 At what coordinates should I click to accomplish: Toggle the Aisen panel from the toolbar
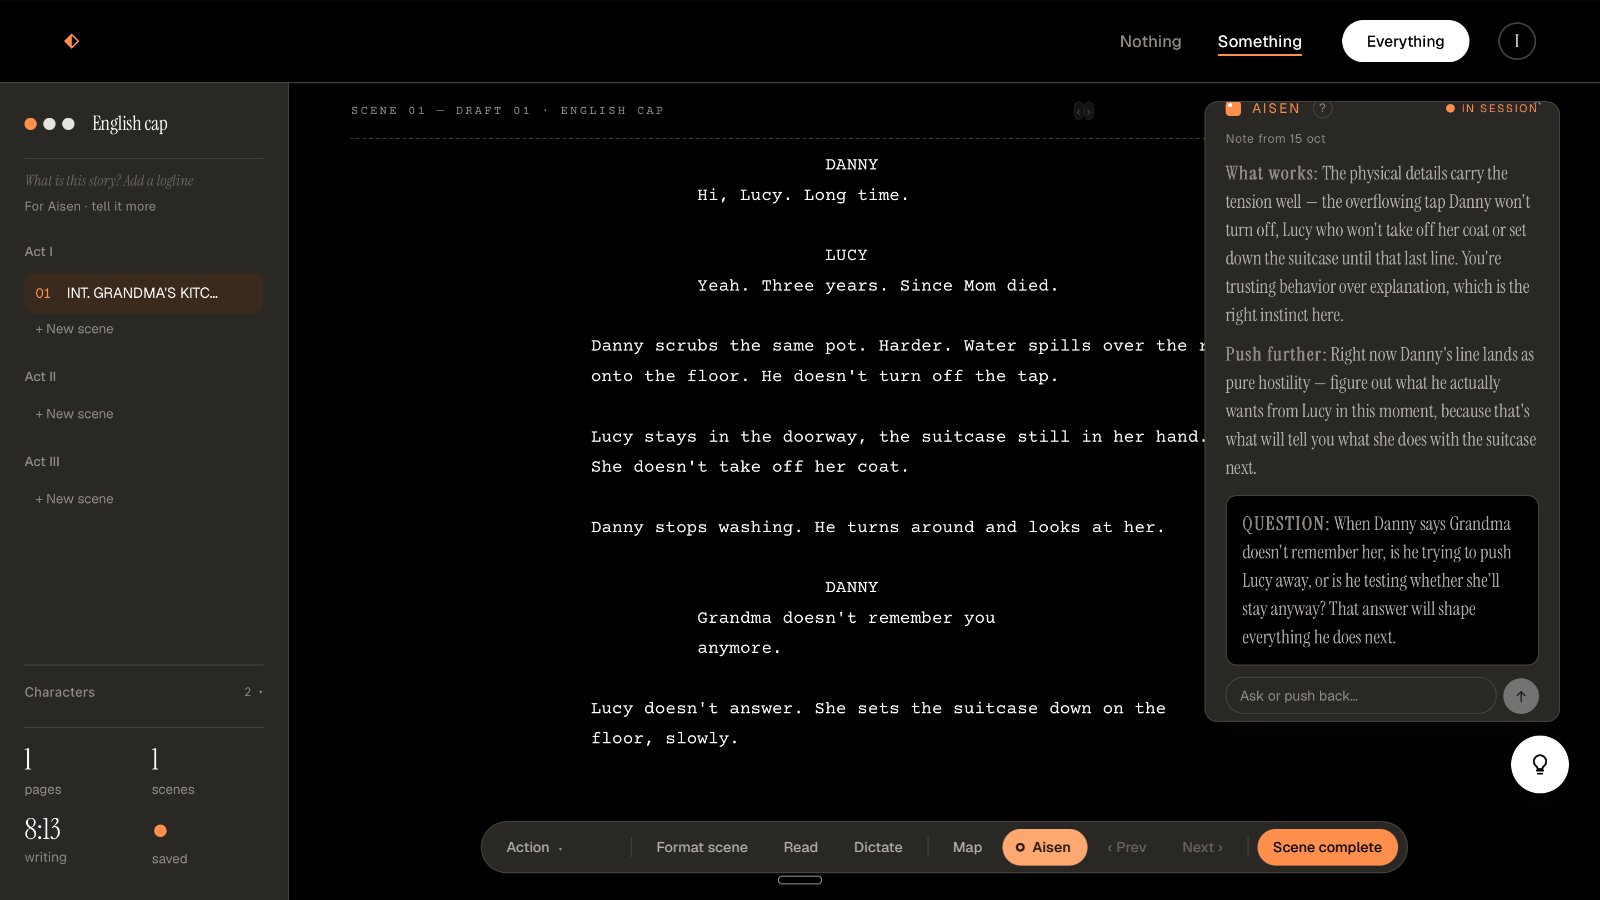(1044, 847)
